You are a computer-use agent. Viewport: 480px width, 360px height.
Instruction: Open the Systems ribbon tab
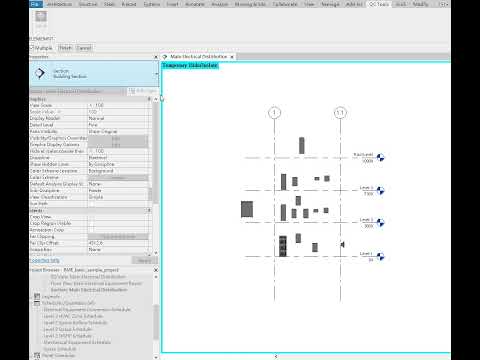pos(152,4)
